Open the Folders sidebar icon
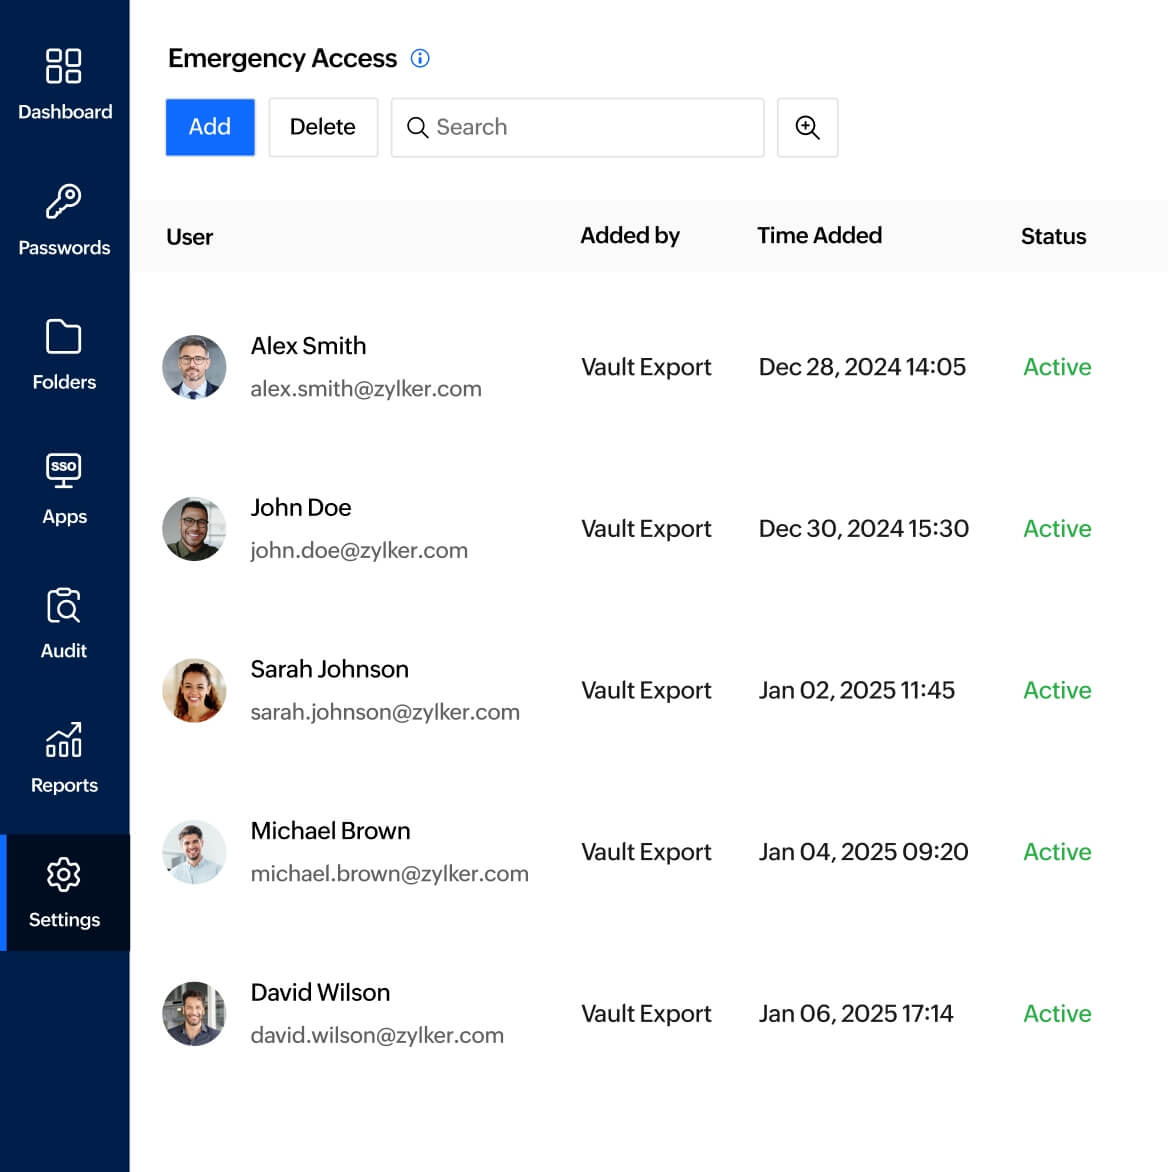Viewport: 1168px width, 1172px height. click(x=64, y=337)
